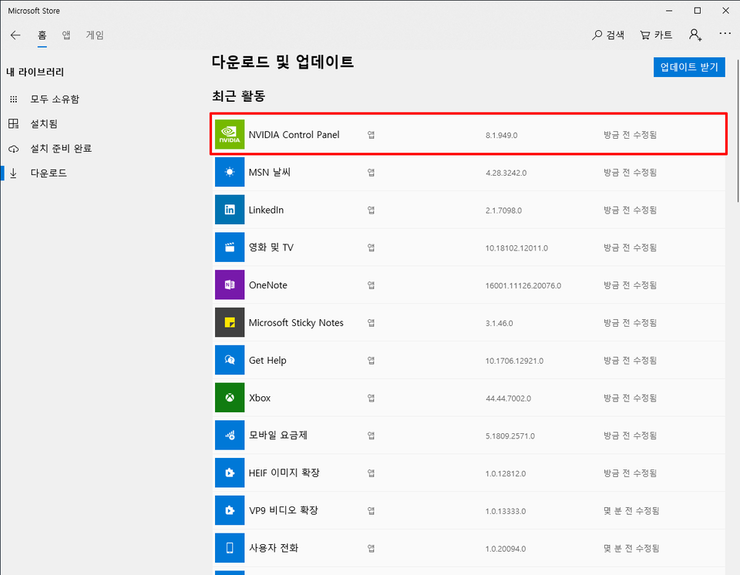Click the 영화 및 TV app icon
The width and height of the screenshot is (740, 575).
tap(229, 247)
